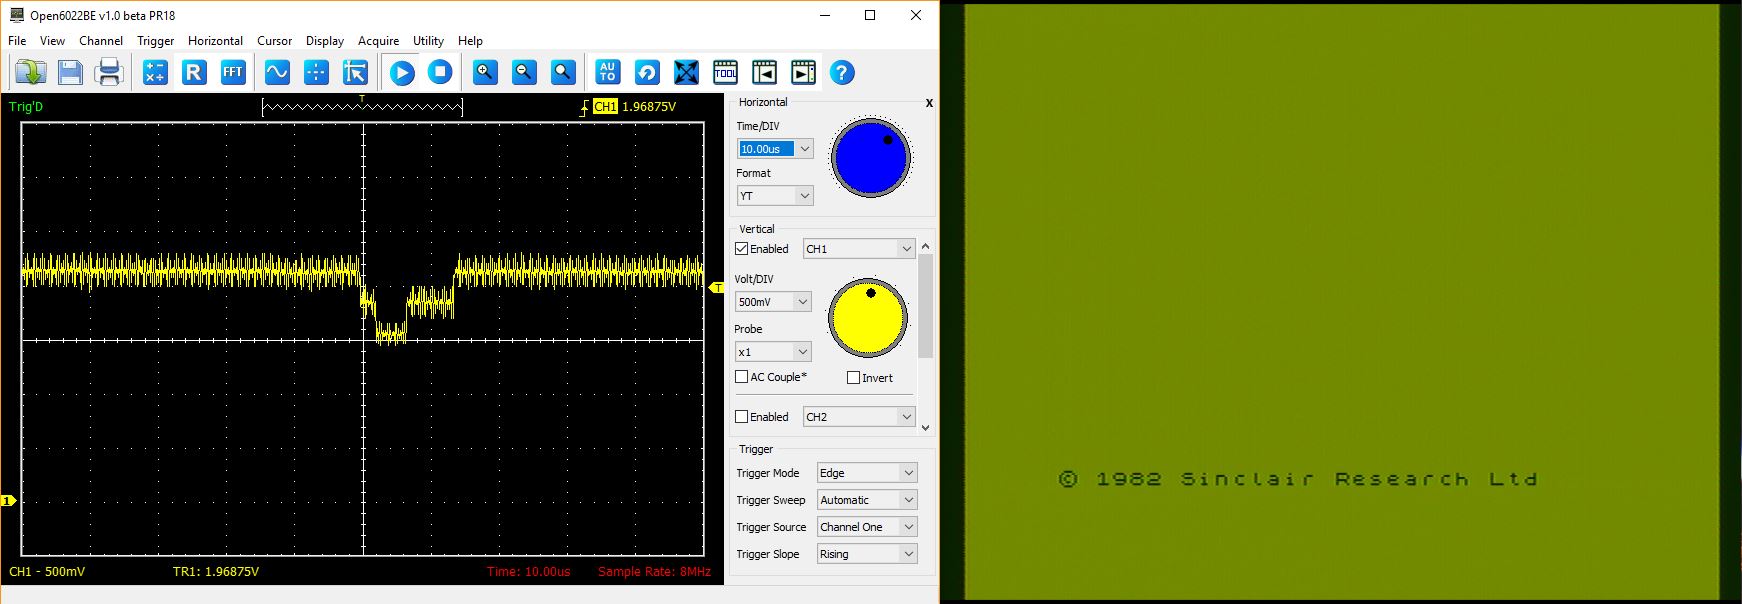
Task: Click the yellow Volt/DIV rotary knob
Action: point(868,318)
